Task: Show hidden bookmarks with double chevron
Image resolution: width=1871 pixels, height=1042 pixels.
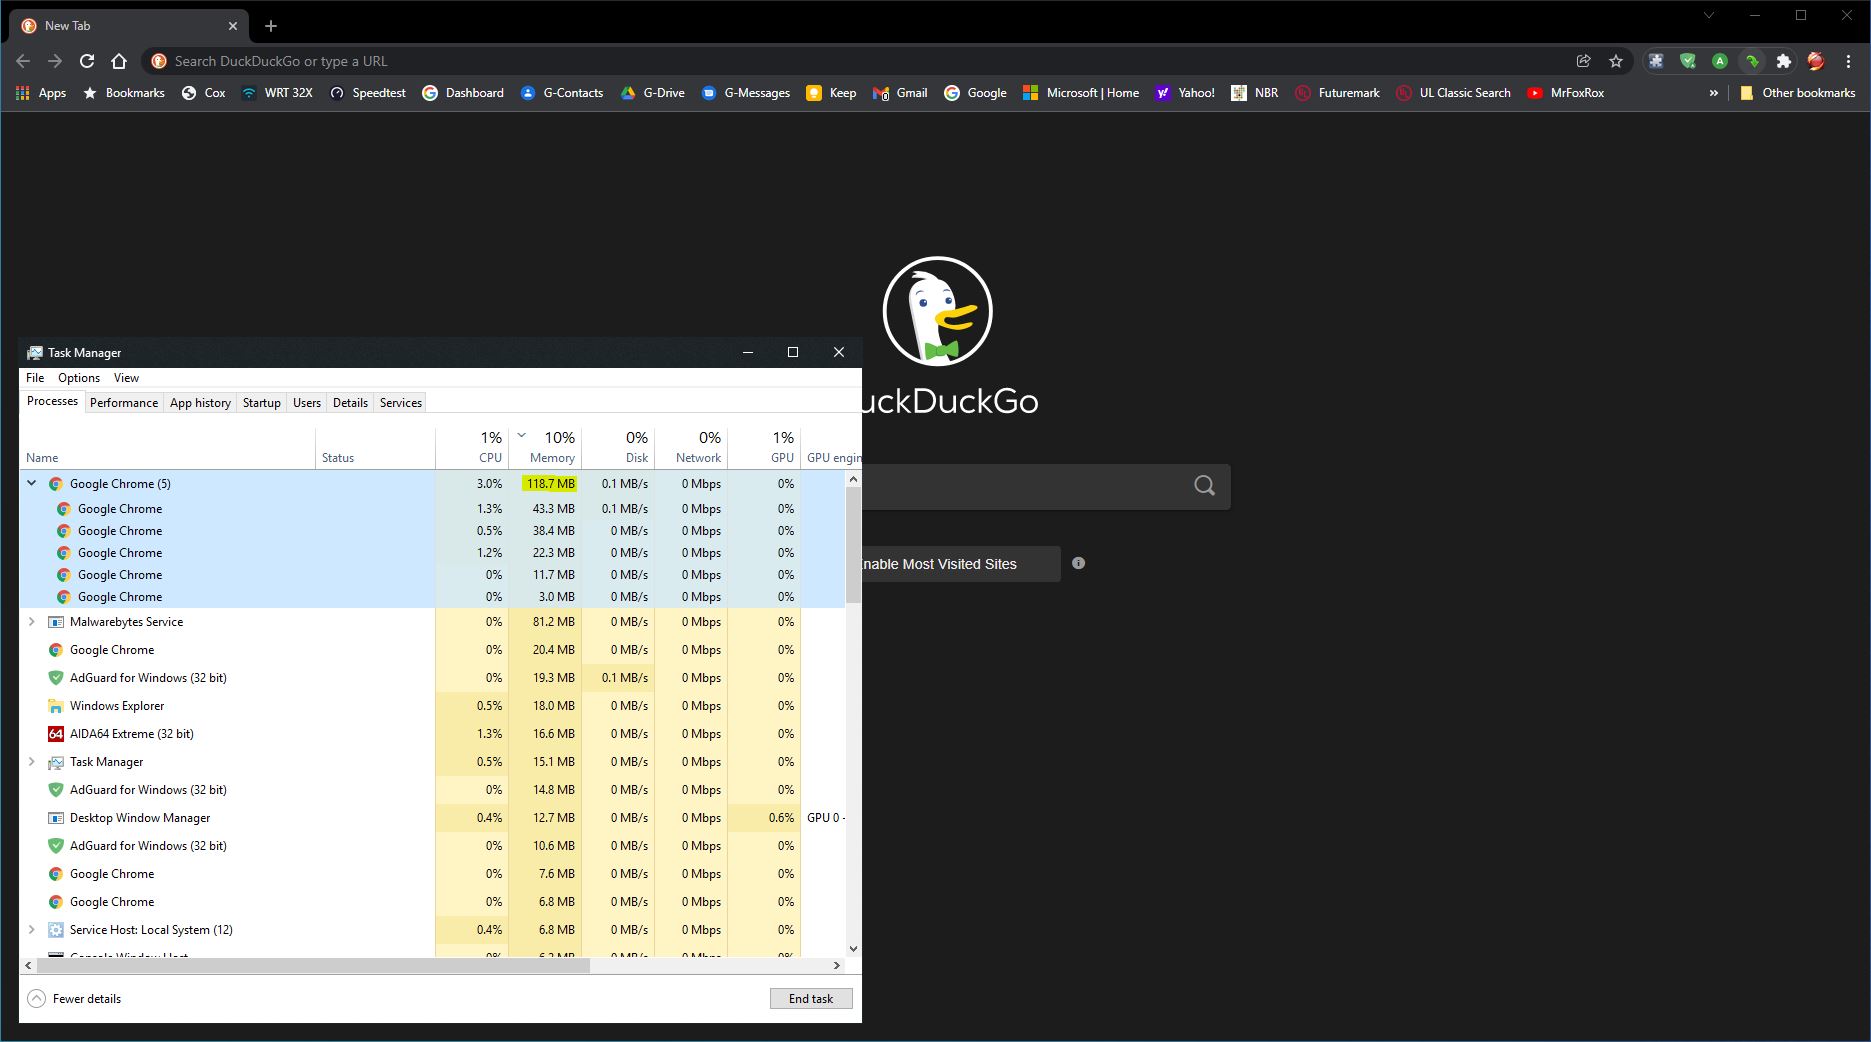Action: (1713, 93)
